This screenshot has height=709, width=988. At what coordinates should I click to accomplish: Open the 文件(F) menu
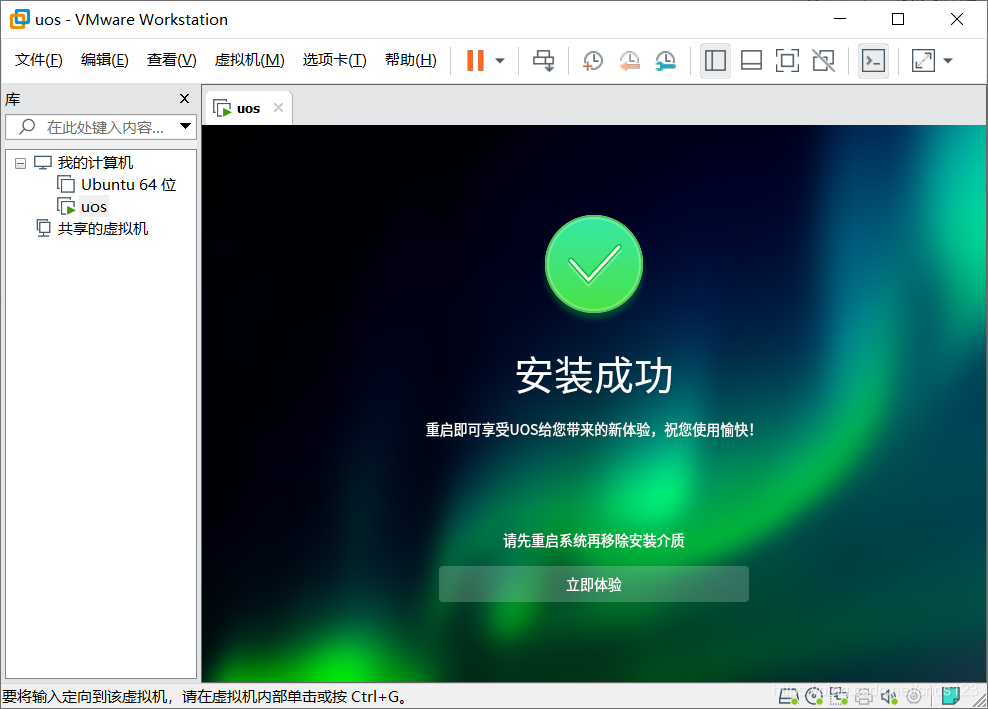coord(38,60)
